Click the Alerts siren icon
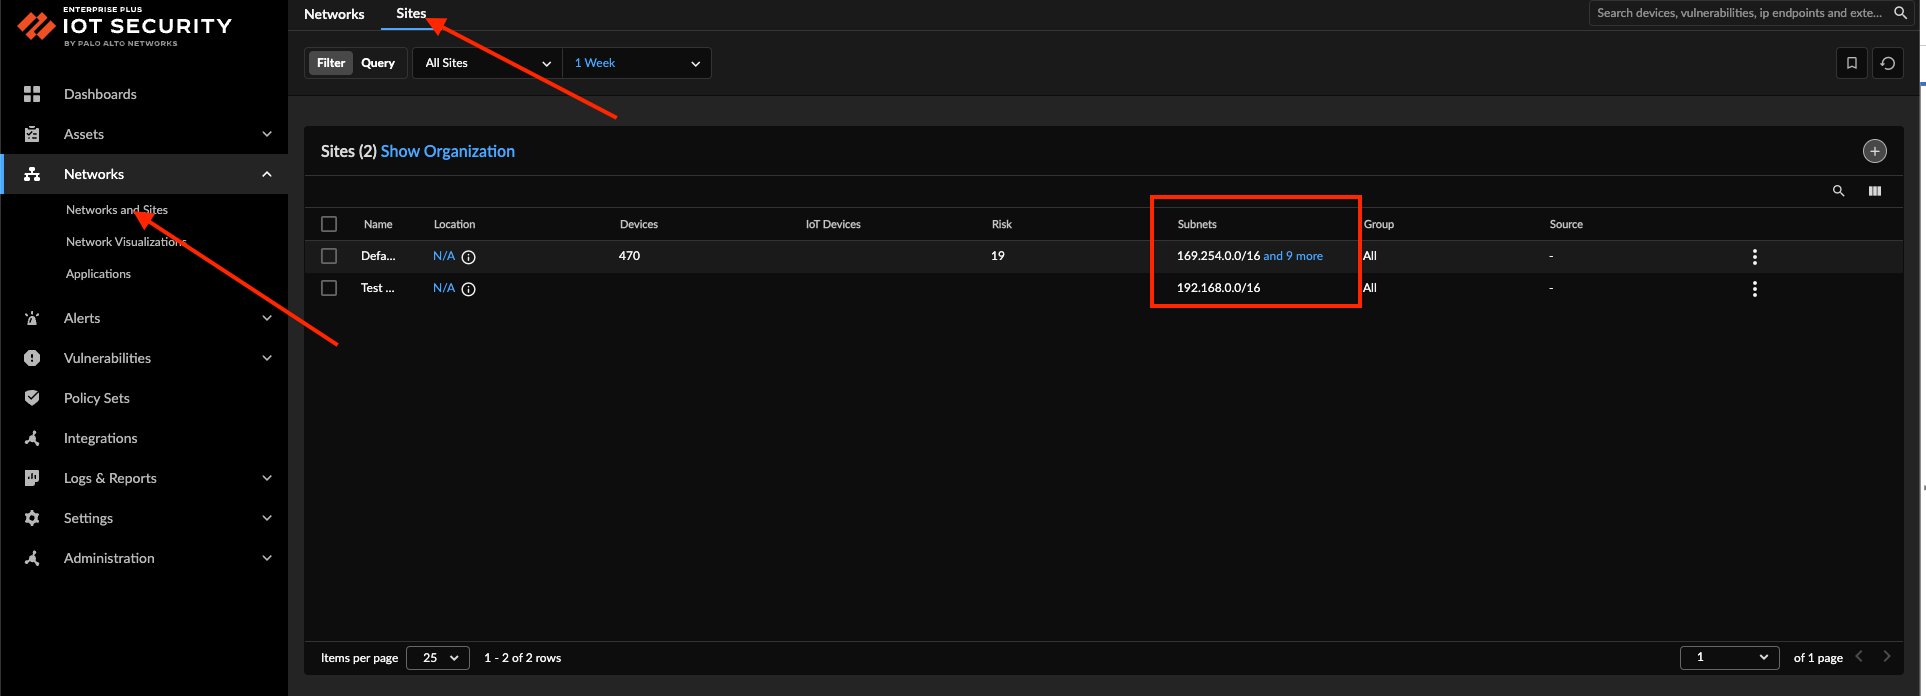Screen dimensions: 1926x696 coord(32,318)
